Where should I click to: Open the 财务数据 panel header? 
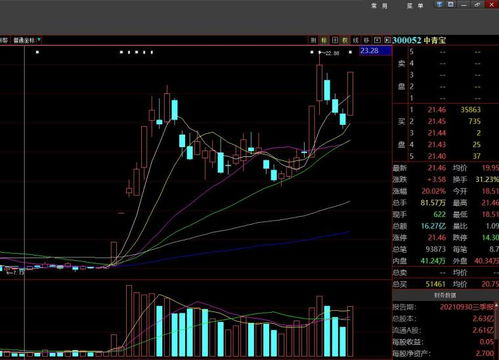click(x=445, y=295)
